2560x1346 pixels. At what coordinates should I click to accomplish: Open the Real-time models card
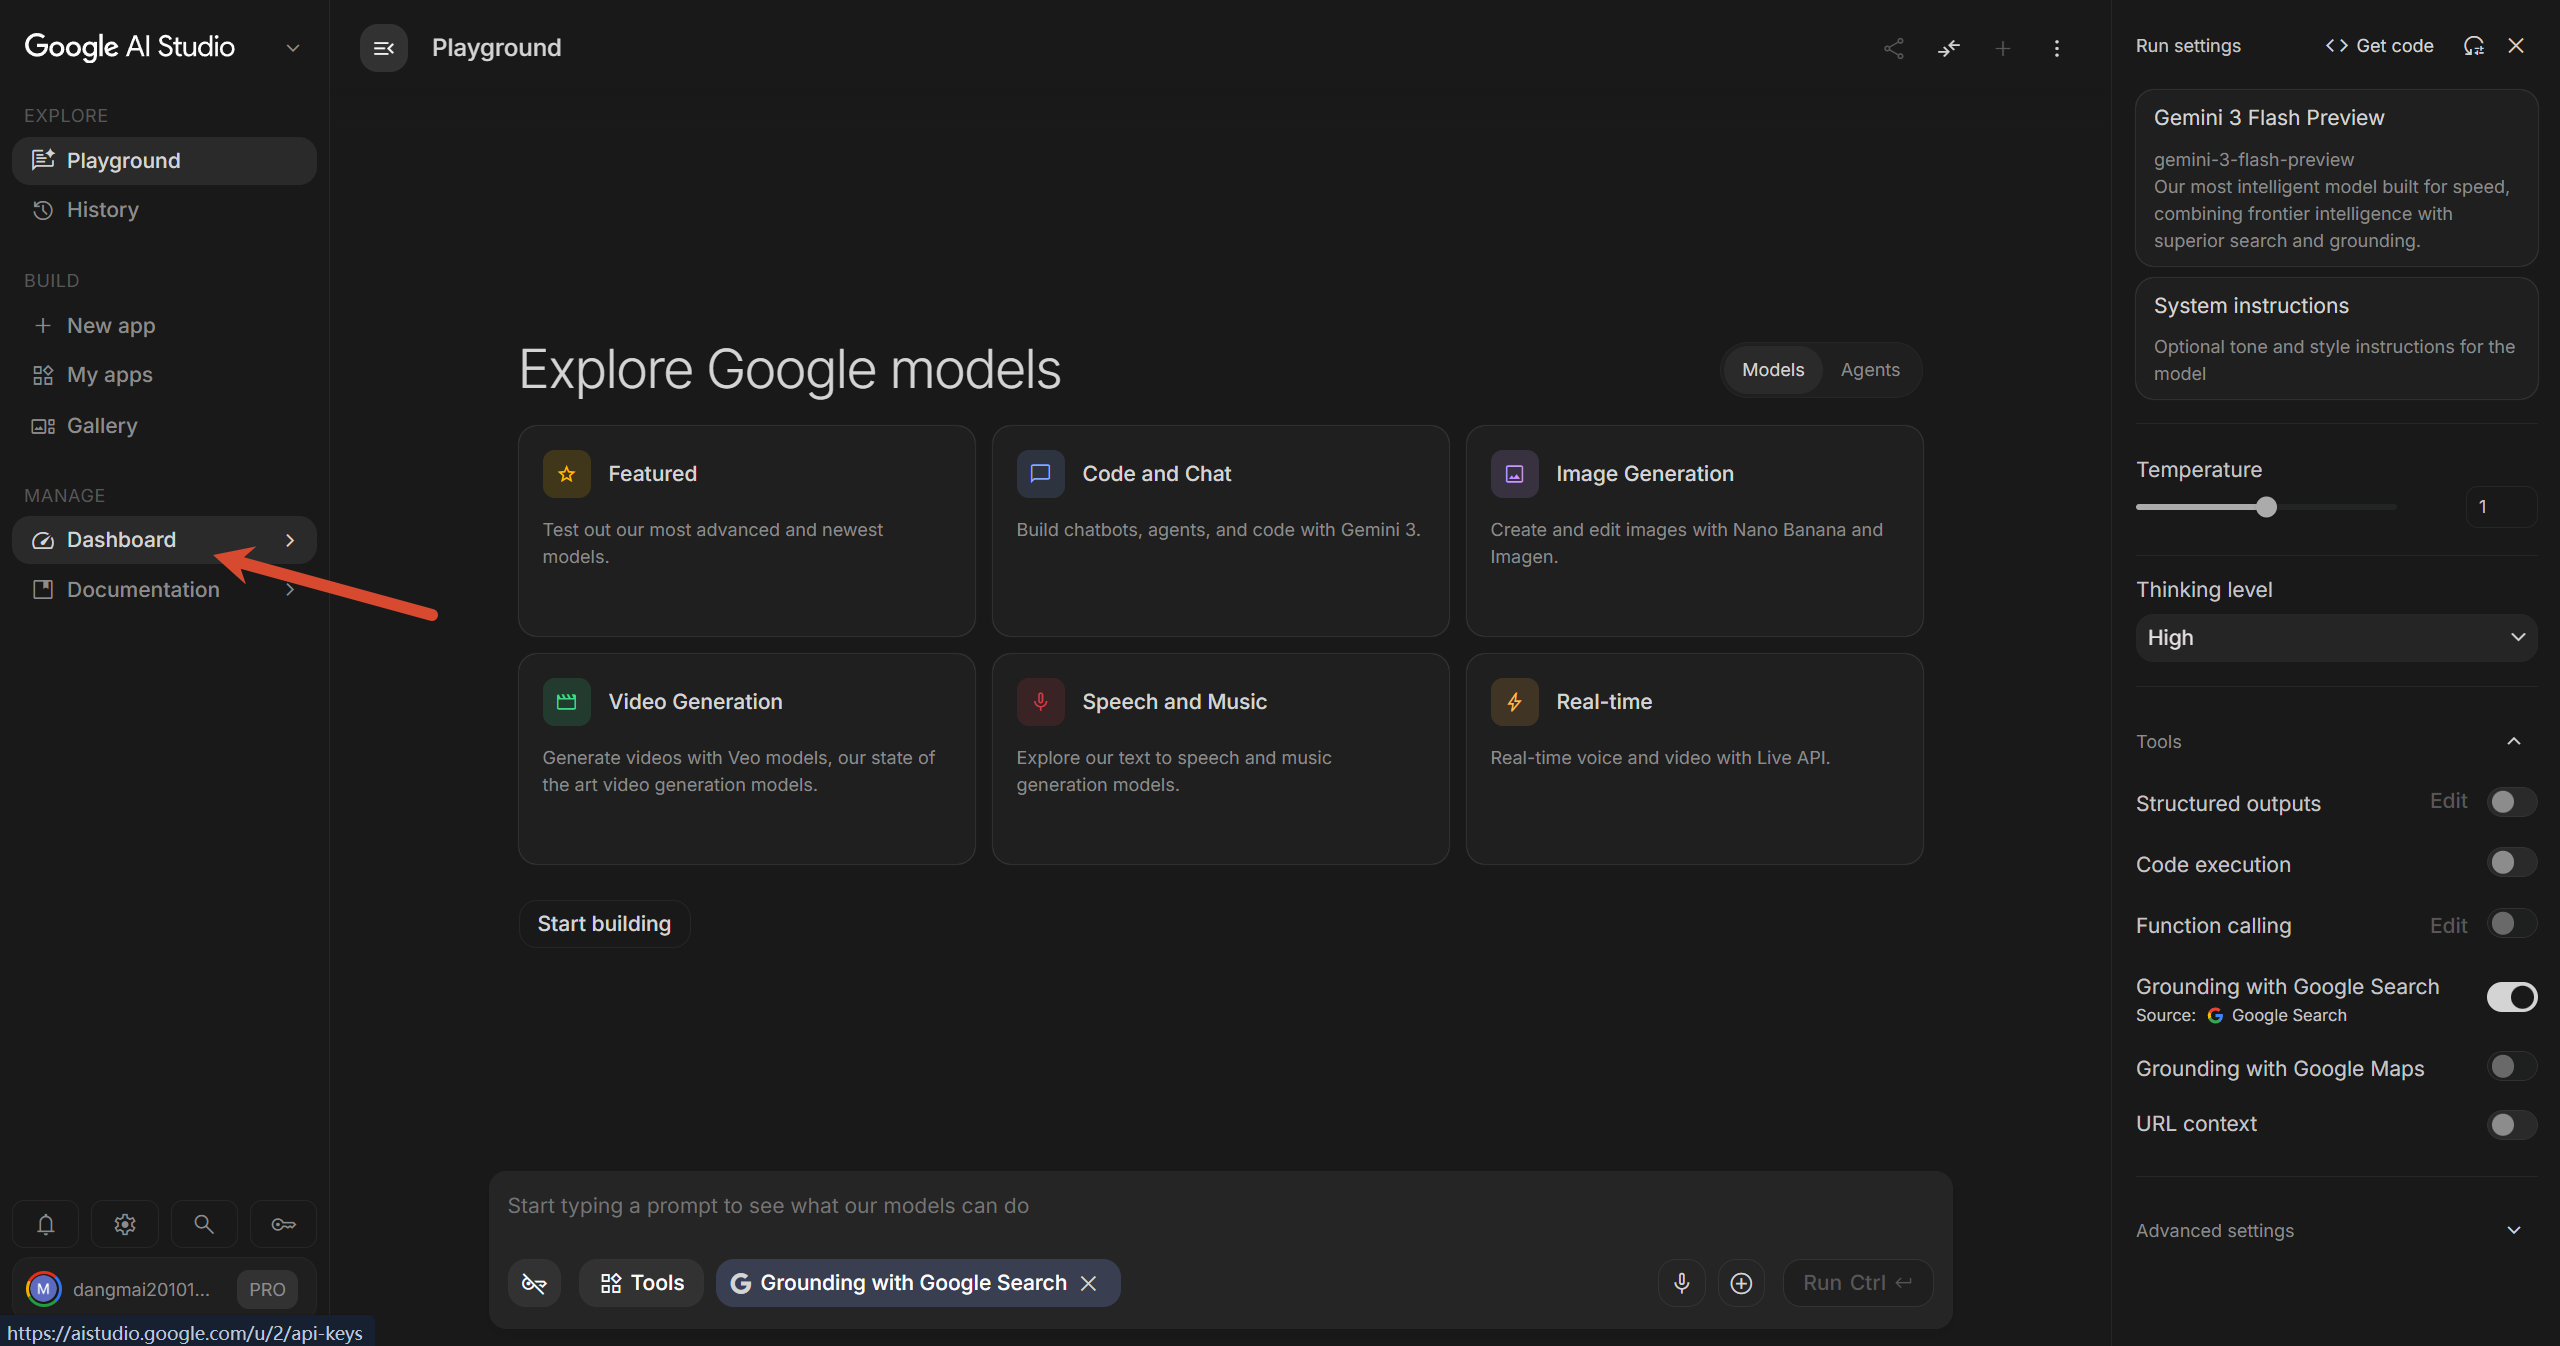pos(1695,759)
